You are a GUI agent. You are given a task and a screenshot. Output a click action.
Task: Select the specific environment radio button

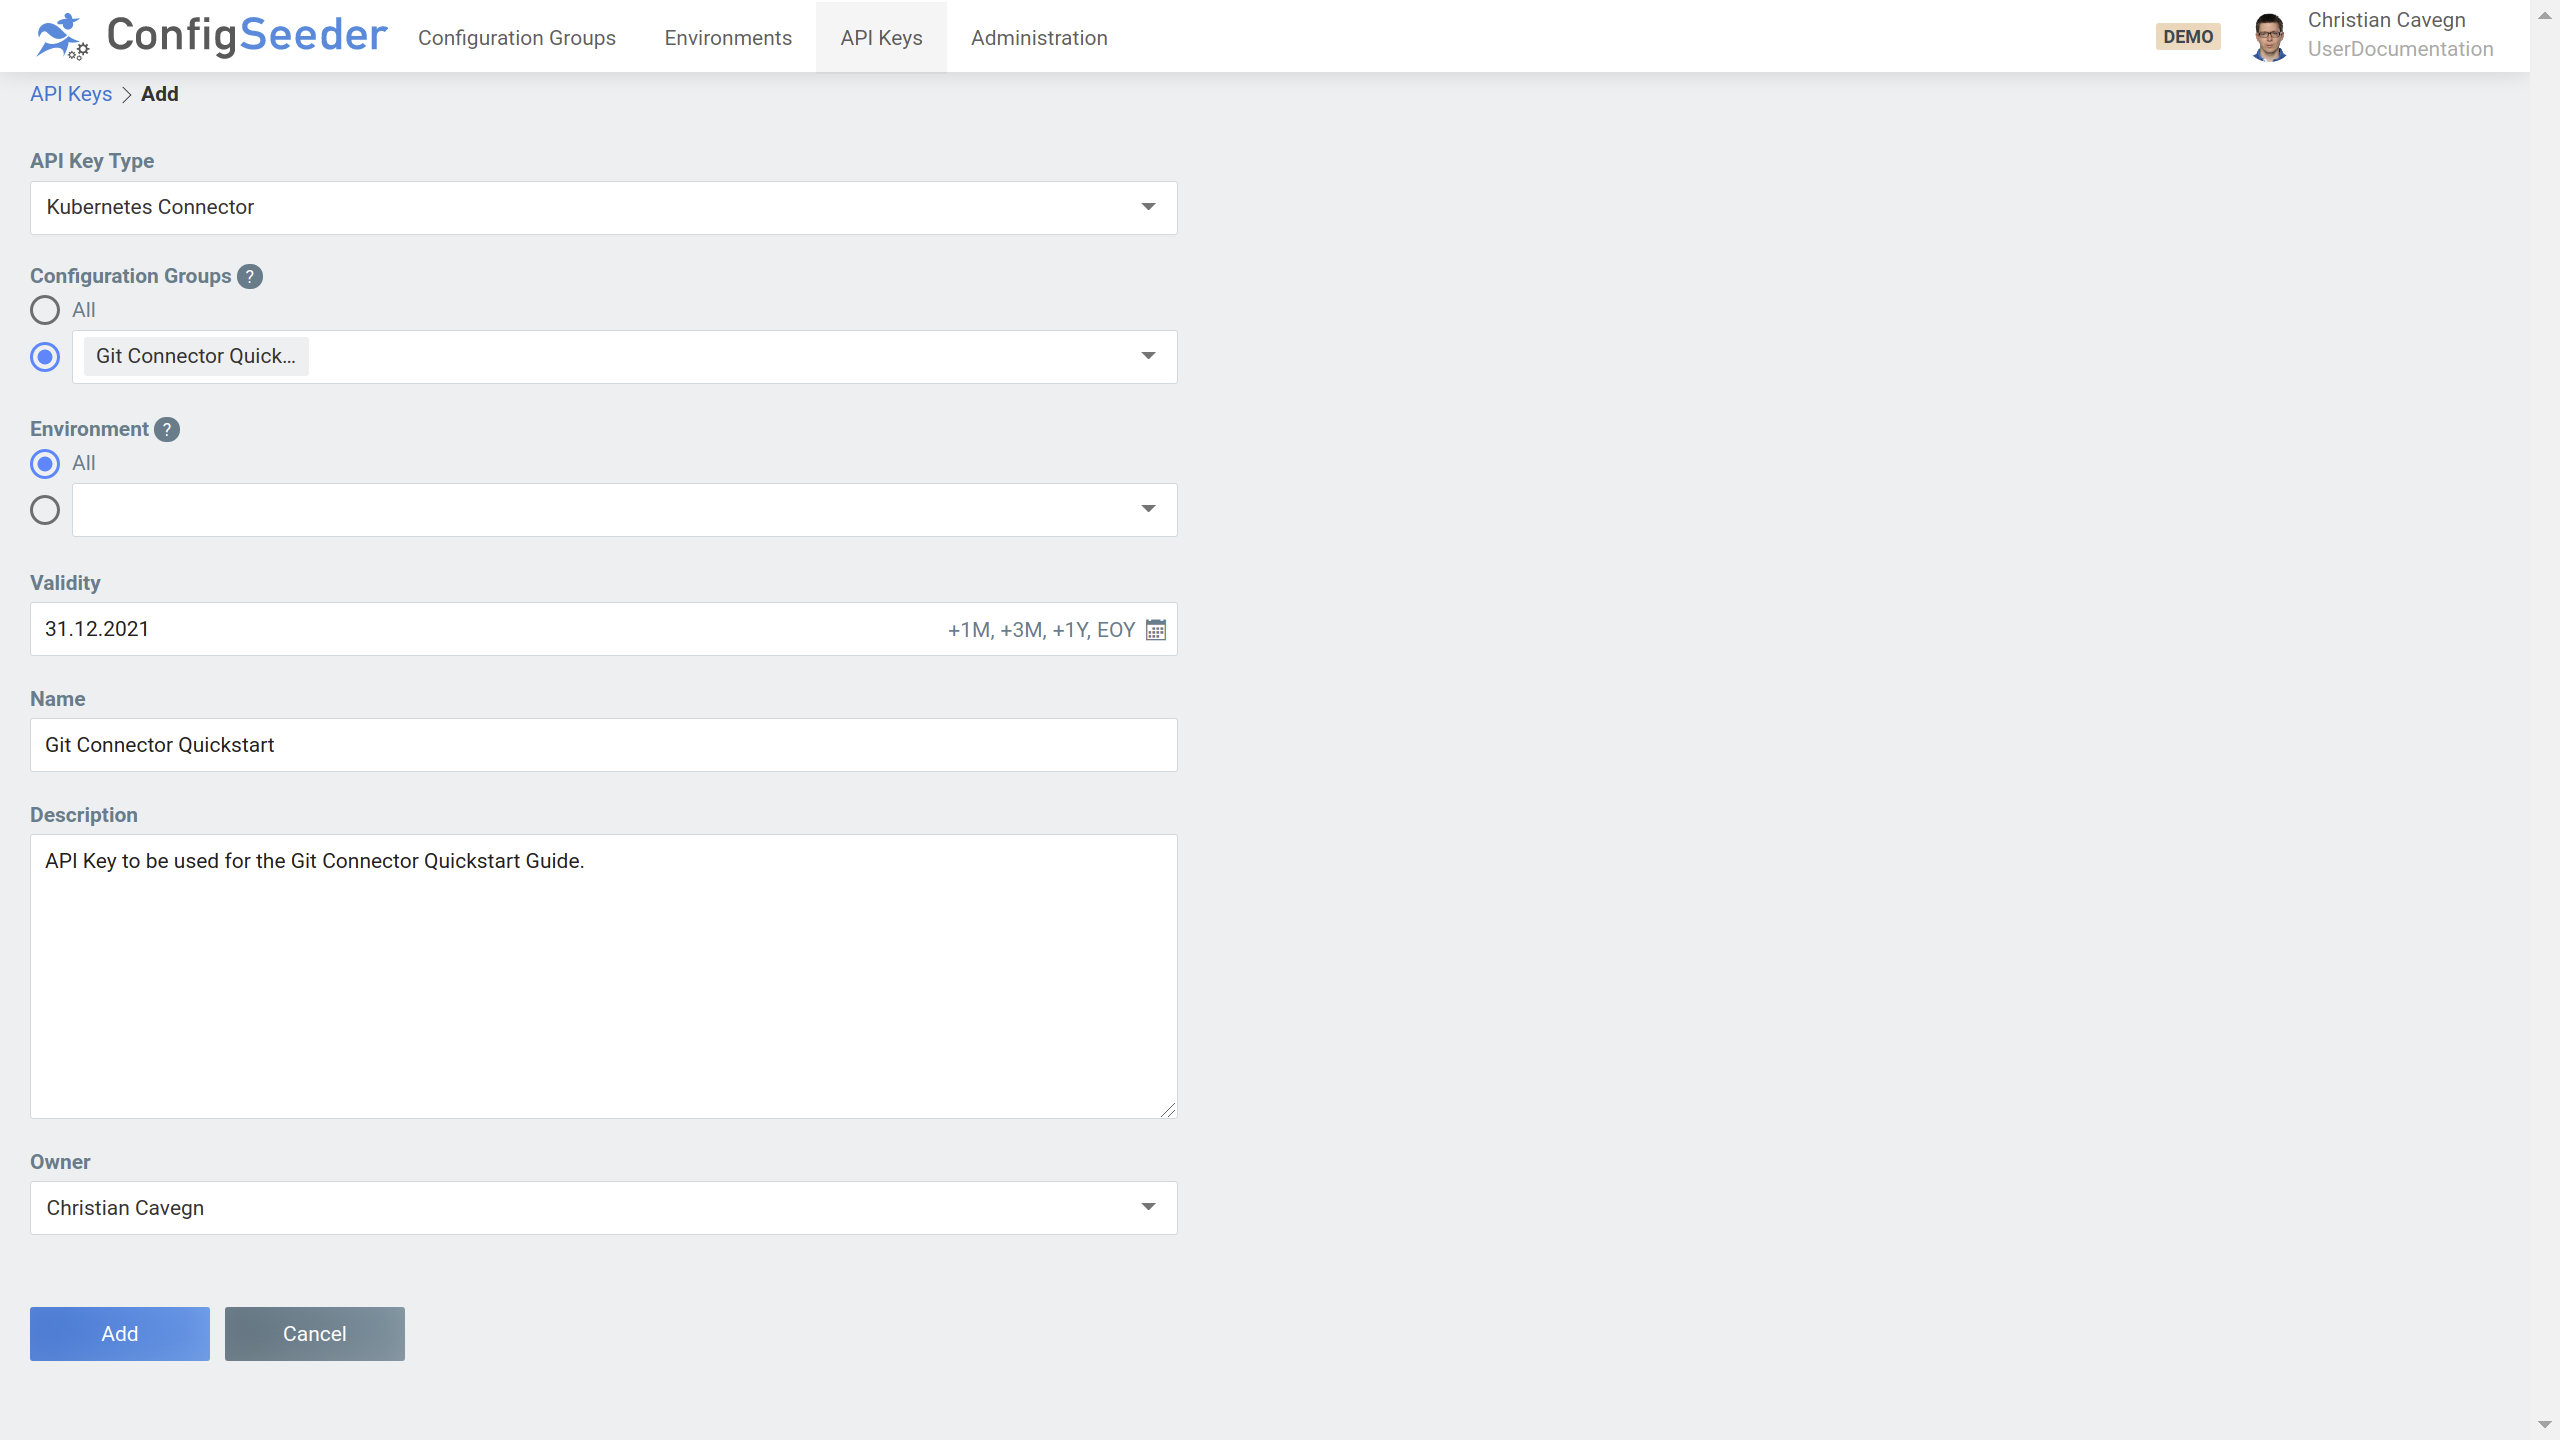[44, 510]
